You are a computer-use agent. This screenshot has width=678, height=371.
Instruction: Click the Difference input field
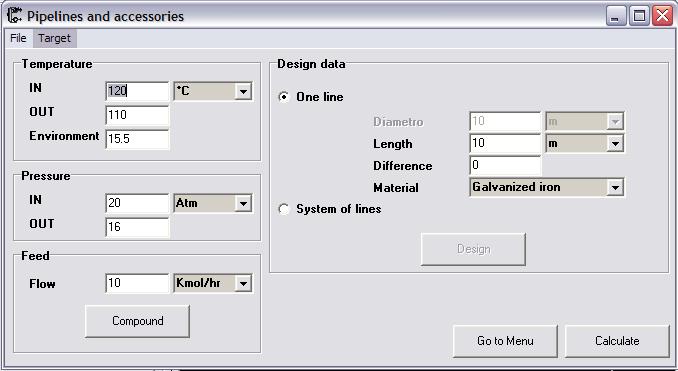click(x=505, y=165)
